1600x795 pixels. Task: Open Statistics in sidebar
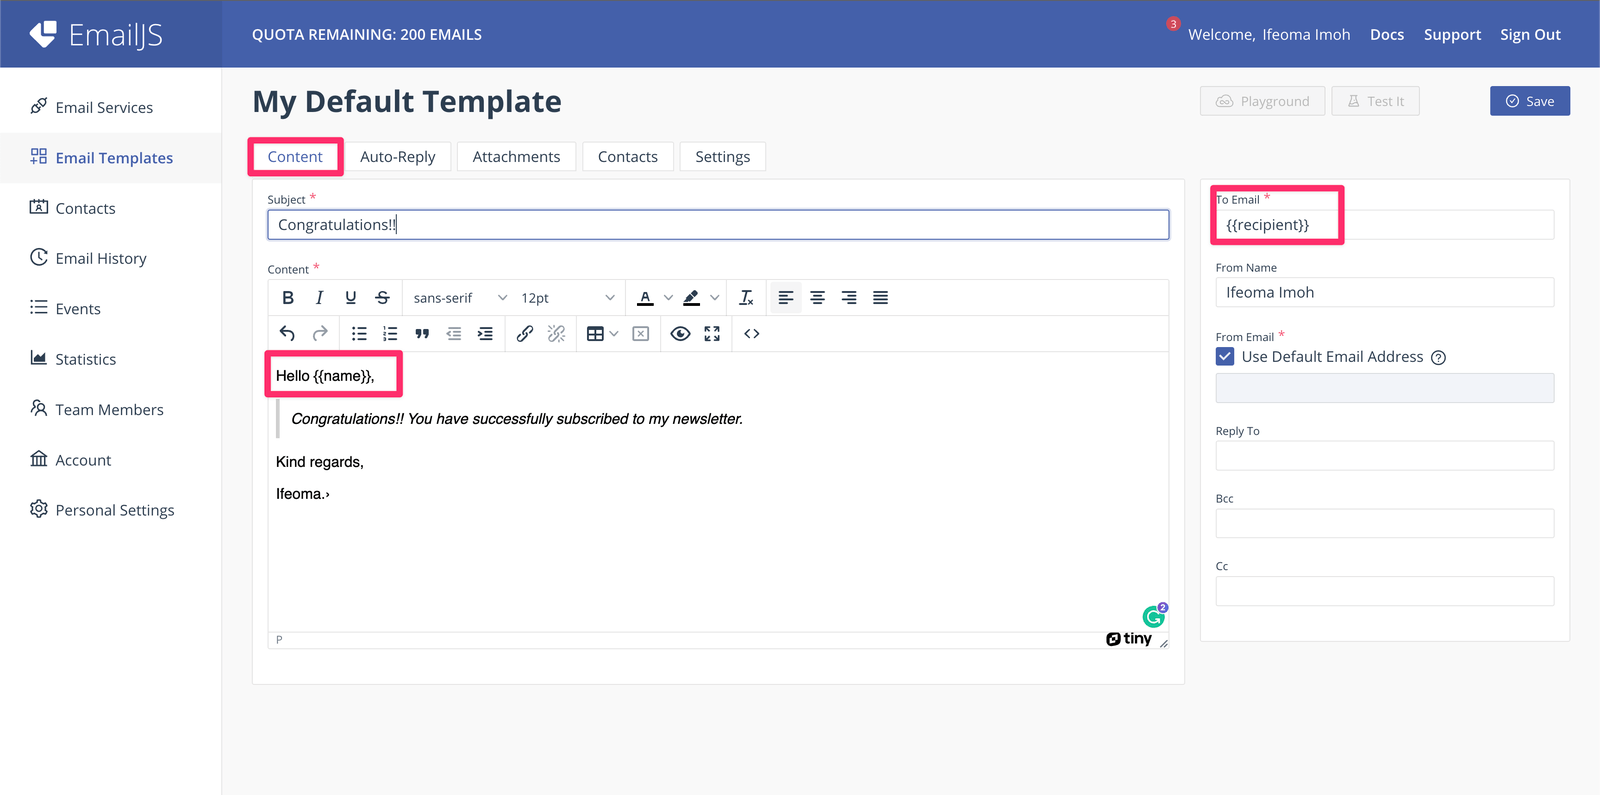pyautogui.click(x=110, y=359)
